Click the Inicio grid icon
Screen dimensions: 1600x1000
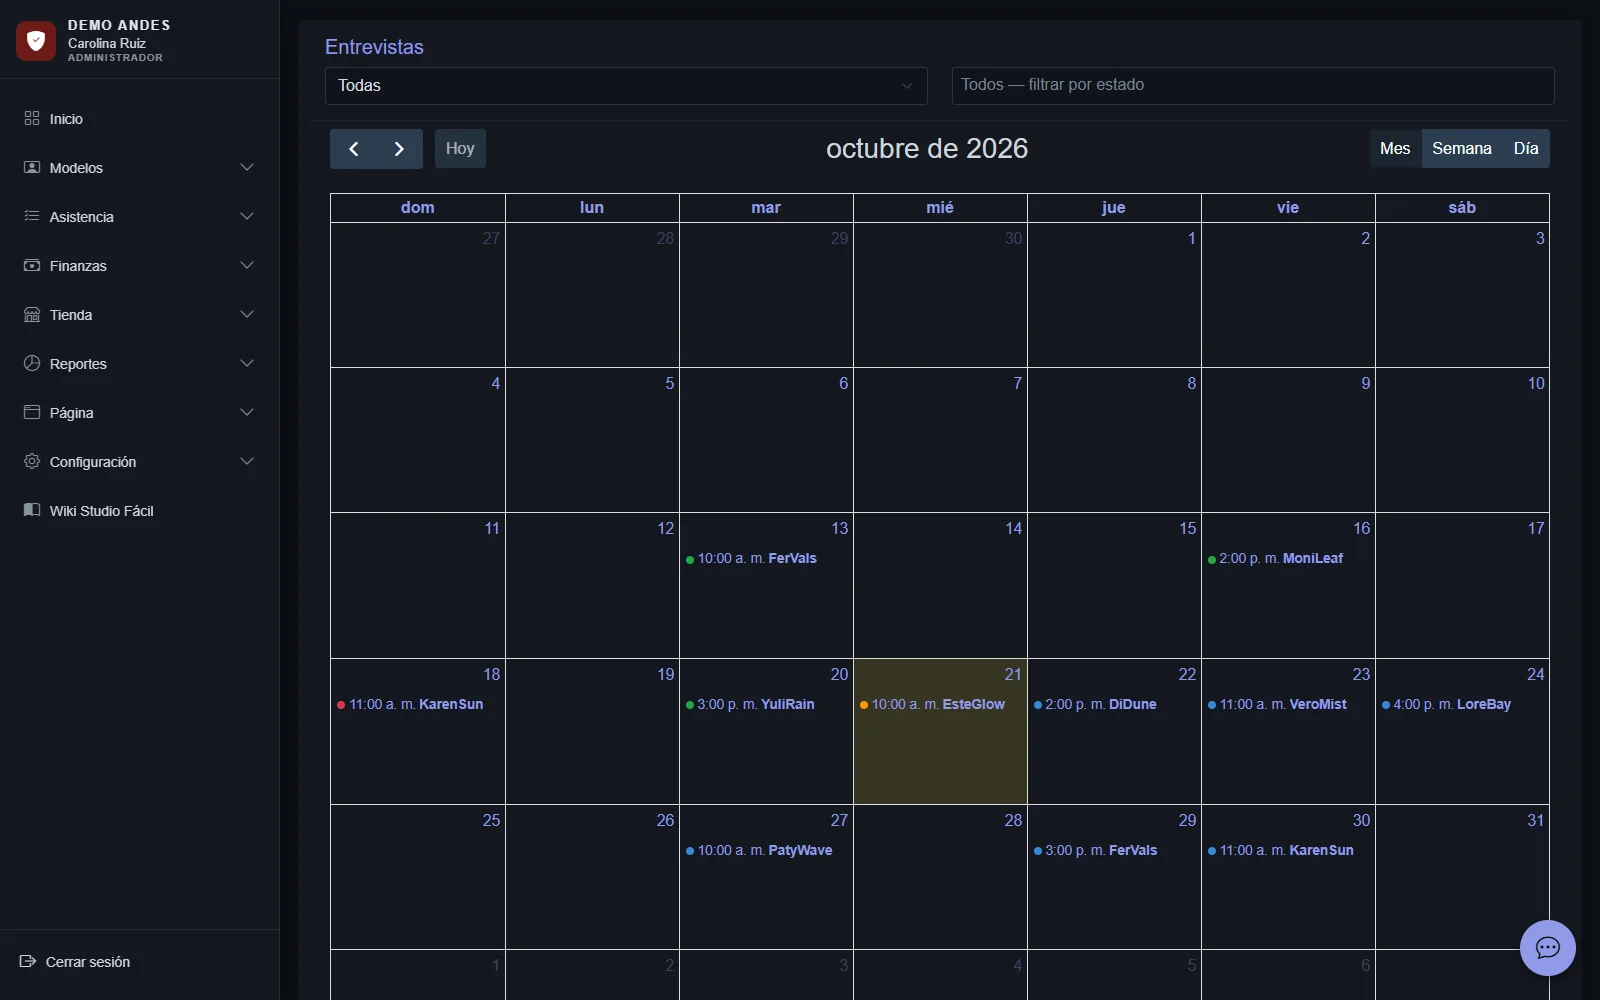32,118
